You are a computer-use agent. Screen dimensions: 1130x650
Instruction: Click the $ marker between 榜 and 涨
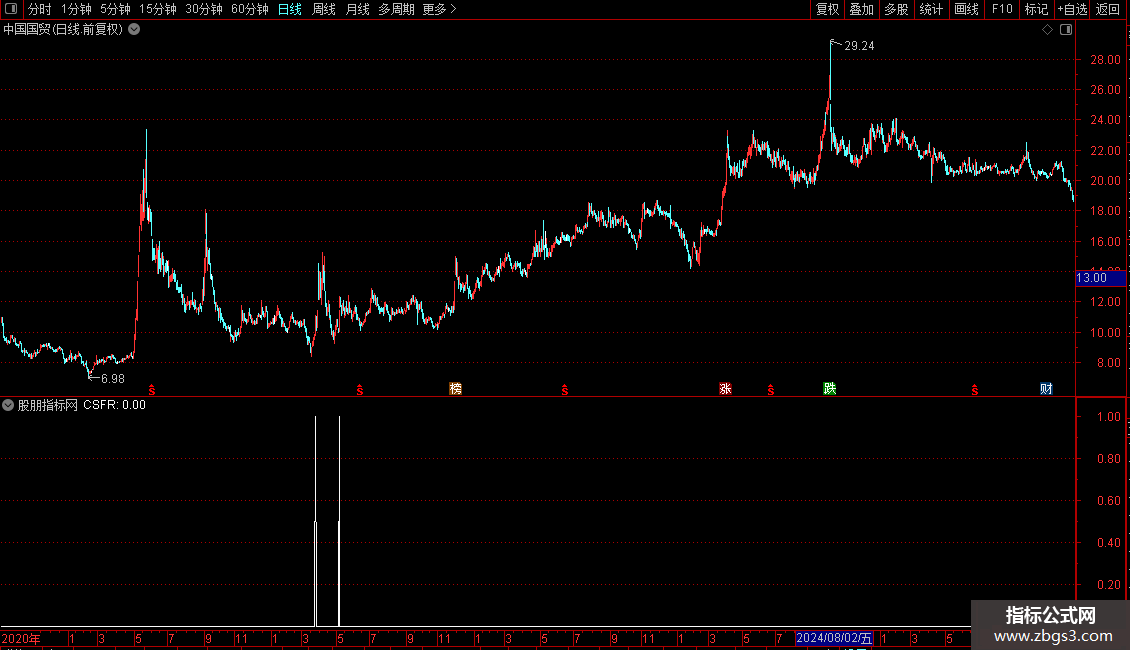(564, 390)
